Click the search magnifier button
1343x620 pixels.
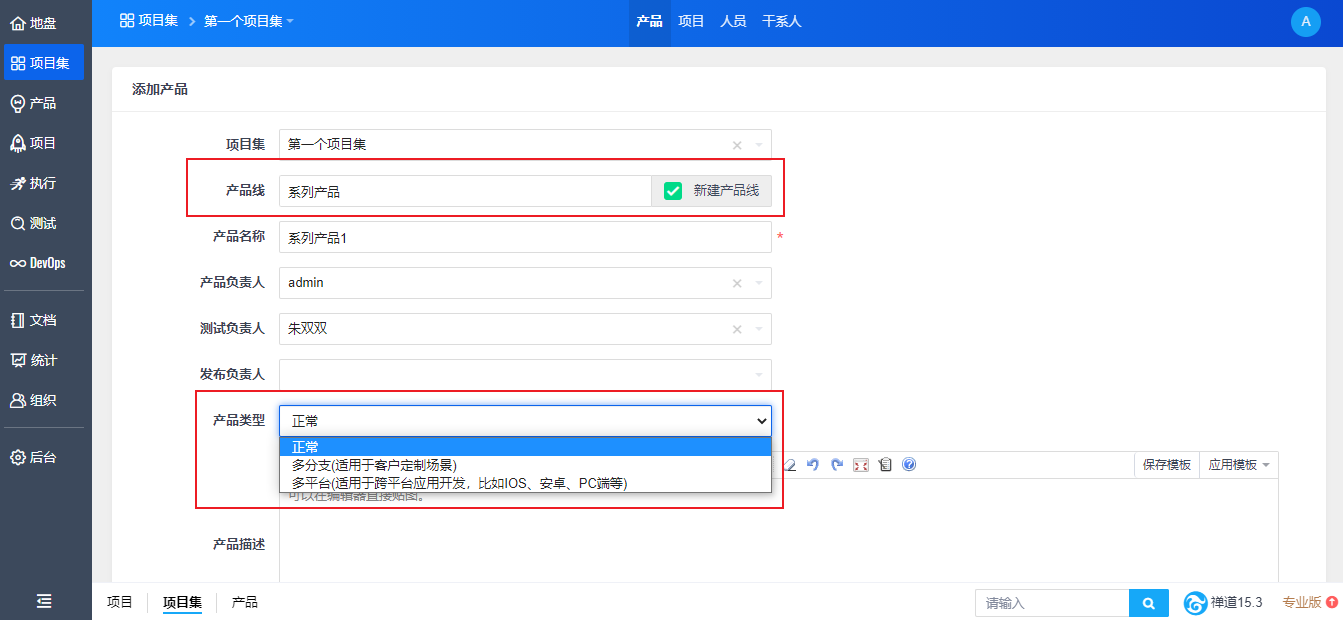[1149, 603]
